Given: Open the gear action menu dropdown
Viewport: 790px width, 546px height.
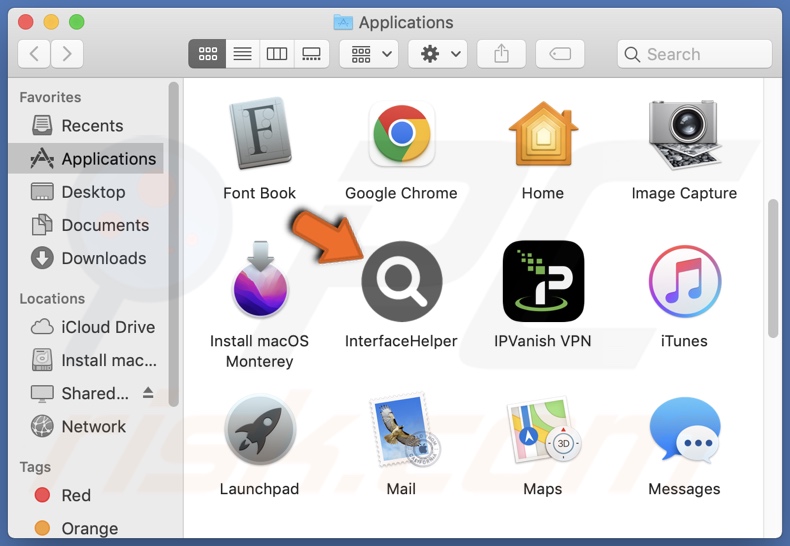Looking at the screenshot, I should pos(438,54).
